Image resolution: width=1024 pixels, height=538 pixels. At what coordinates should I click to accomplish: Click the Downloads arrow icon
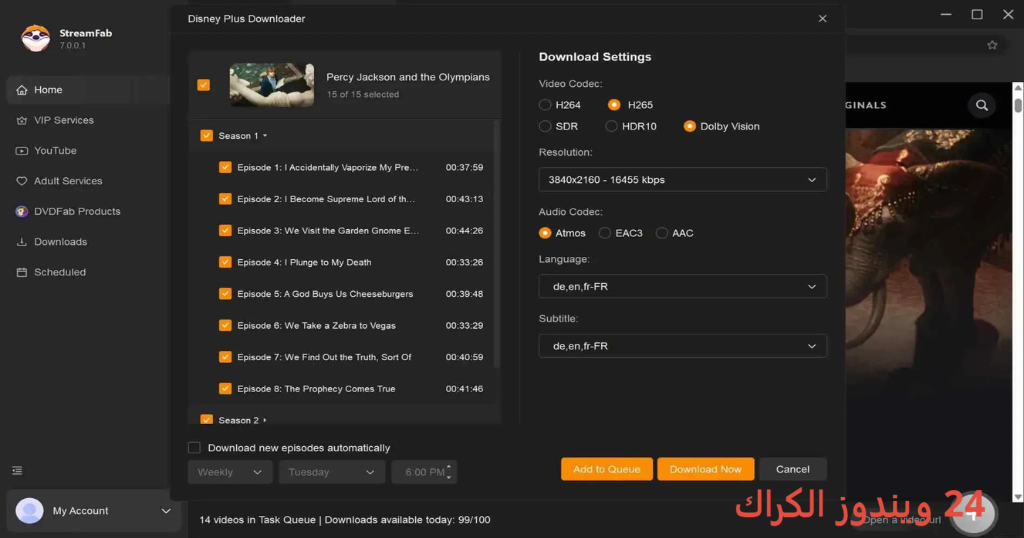click(22, 242)
